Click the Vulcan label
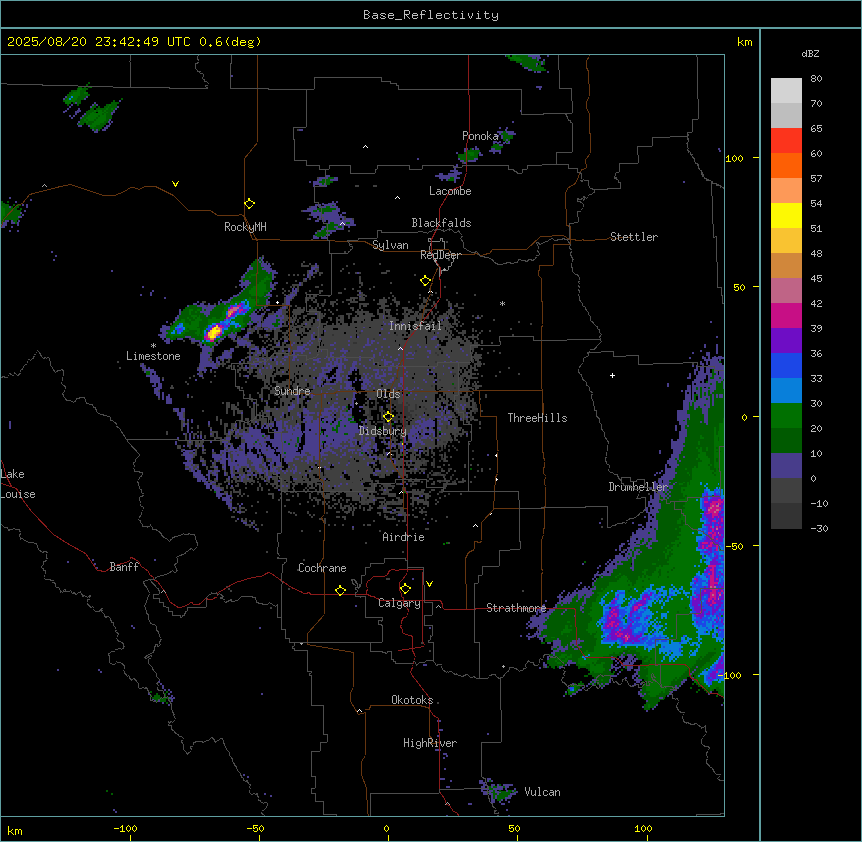The height and width of the screenshot is (842, 862). coord(543,792)
